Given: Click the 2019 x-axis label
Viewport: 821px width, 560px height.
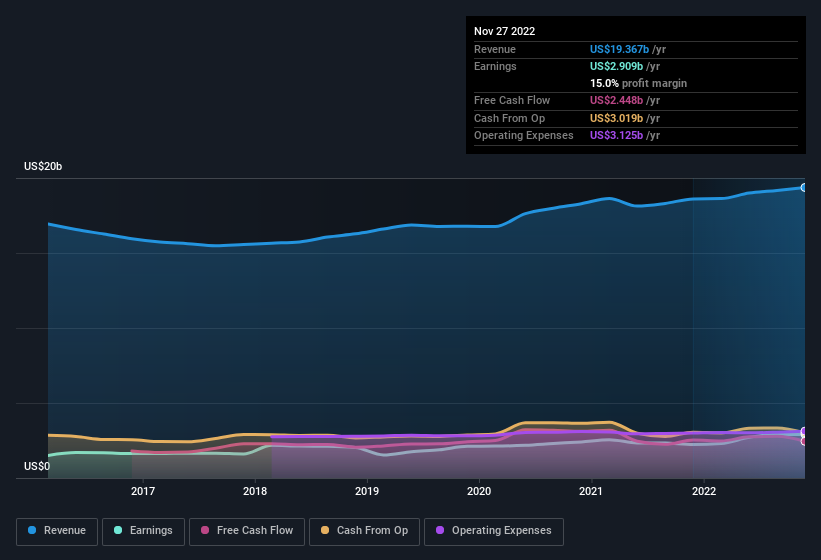Looking at the screenshot, I should point(367,491).
